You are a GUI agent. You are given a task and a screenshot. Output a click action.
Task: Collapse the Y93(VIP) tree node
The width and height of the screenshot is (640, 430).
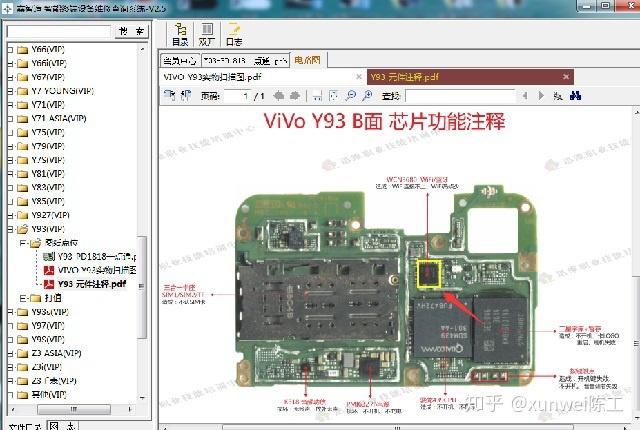pyautogui.click(x=10, y=229)
